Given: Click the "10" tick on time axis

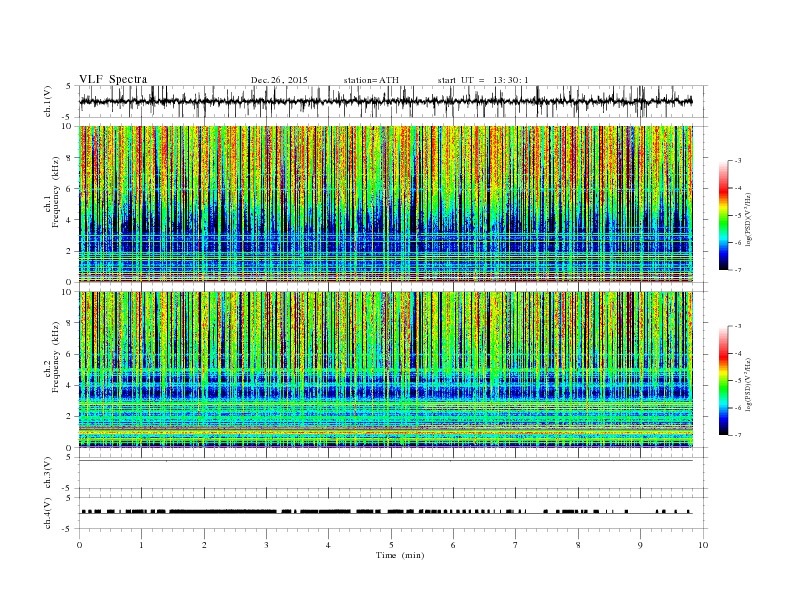Looking at the screenshot, I should pos(703,545).
